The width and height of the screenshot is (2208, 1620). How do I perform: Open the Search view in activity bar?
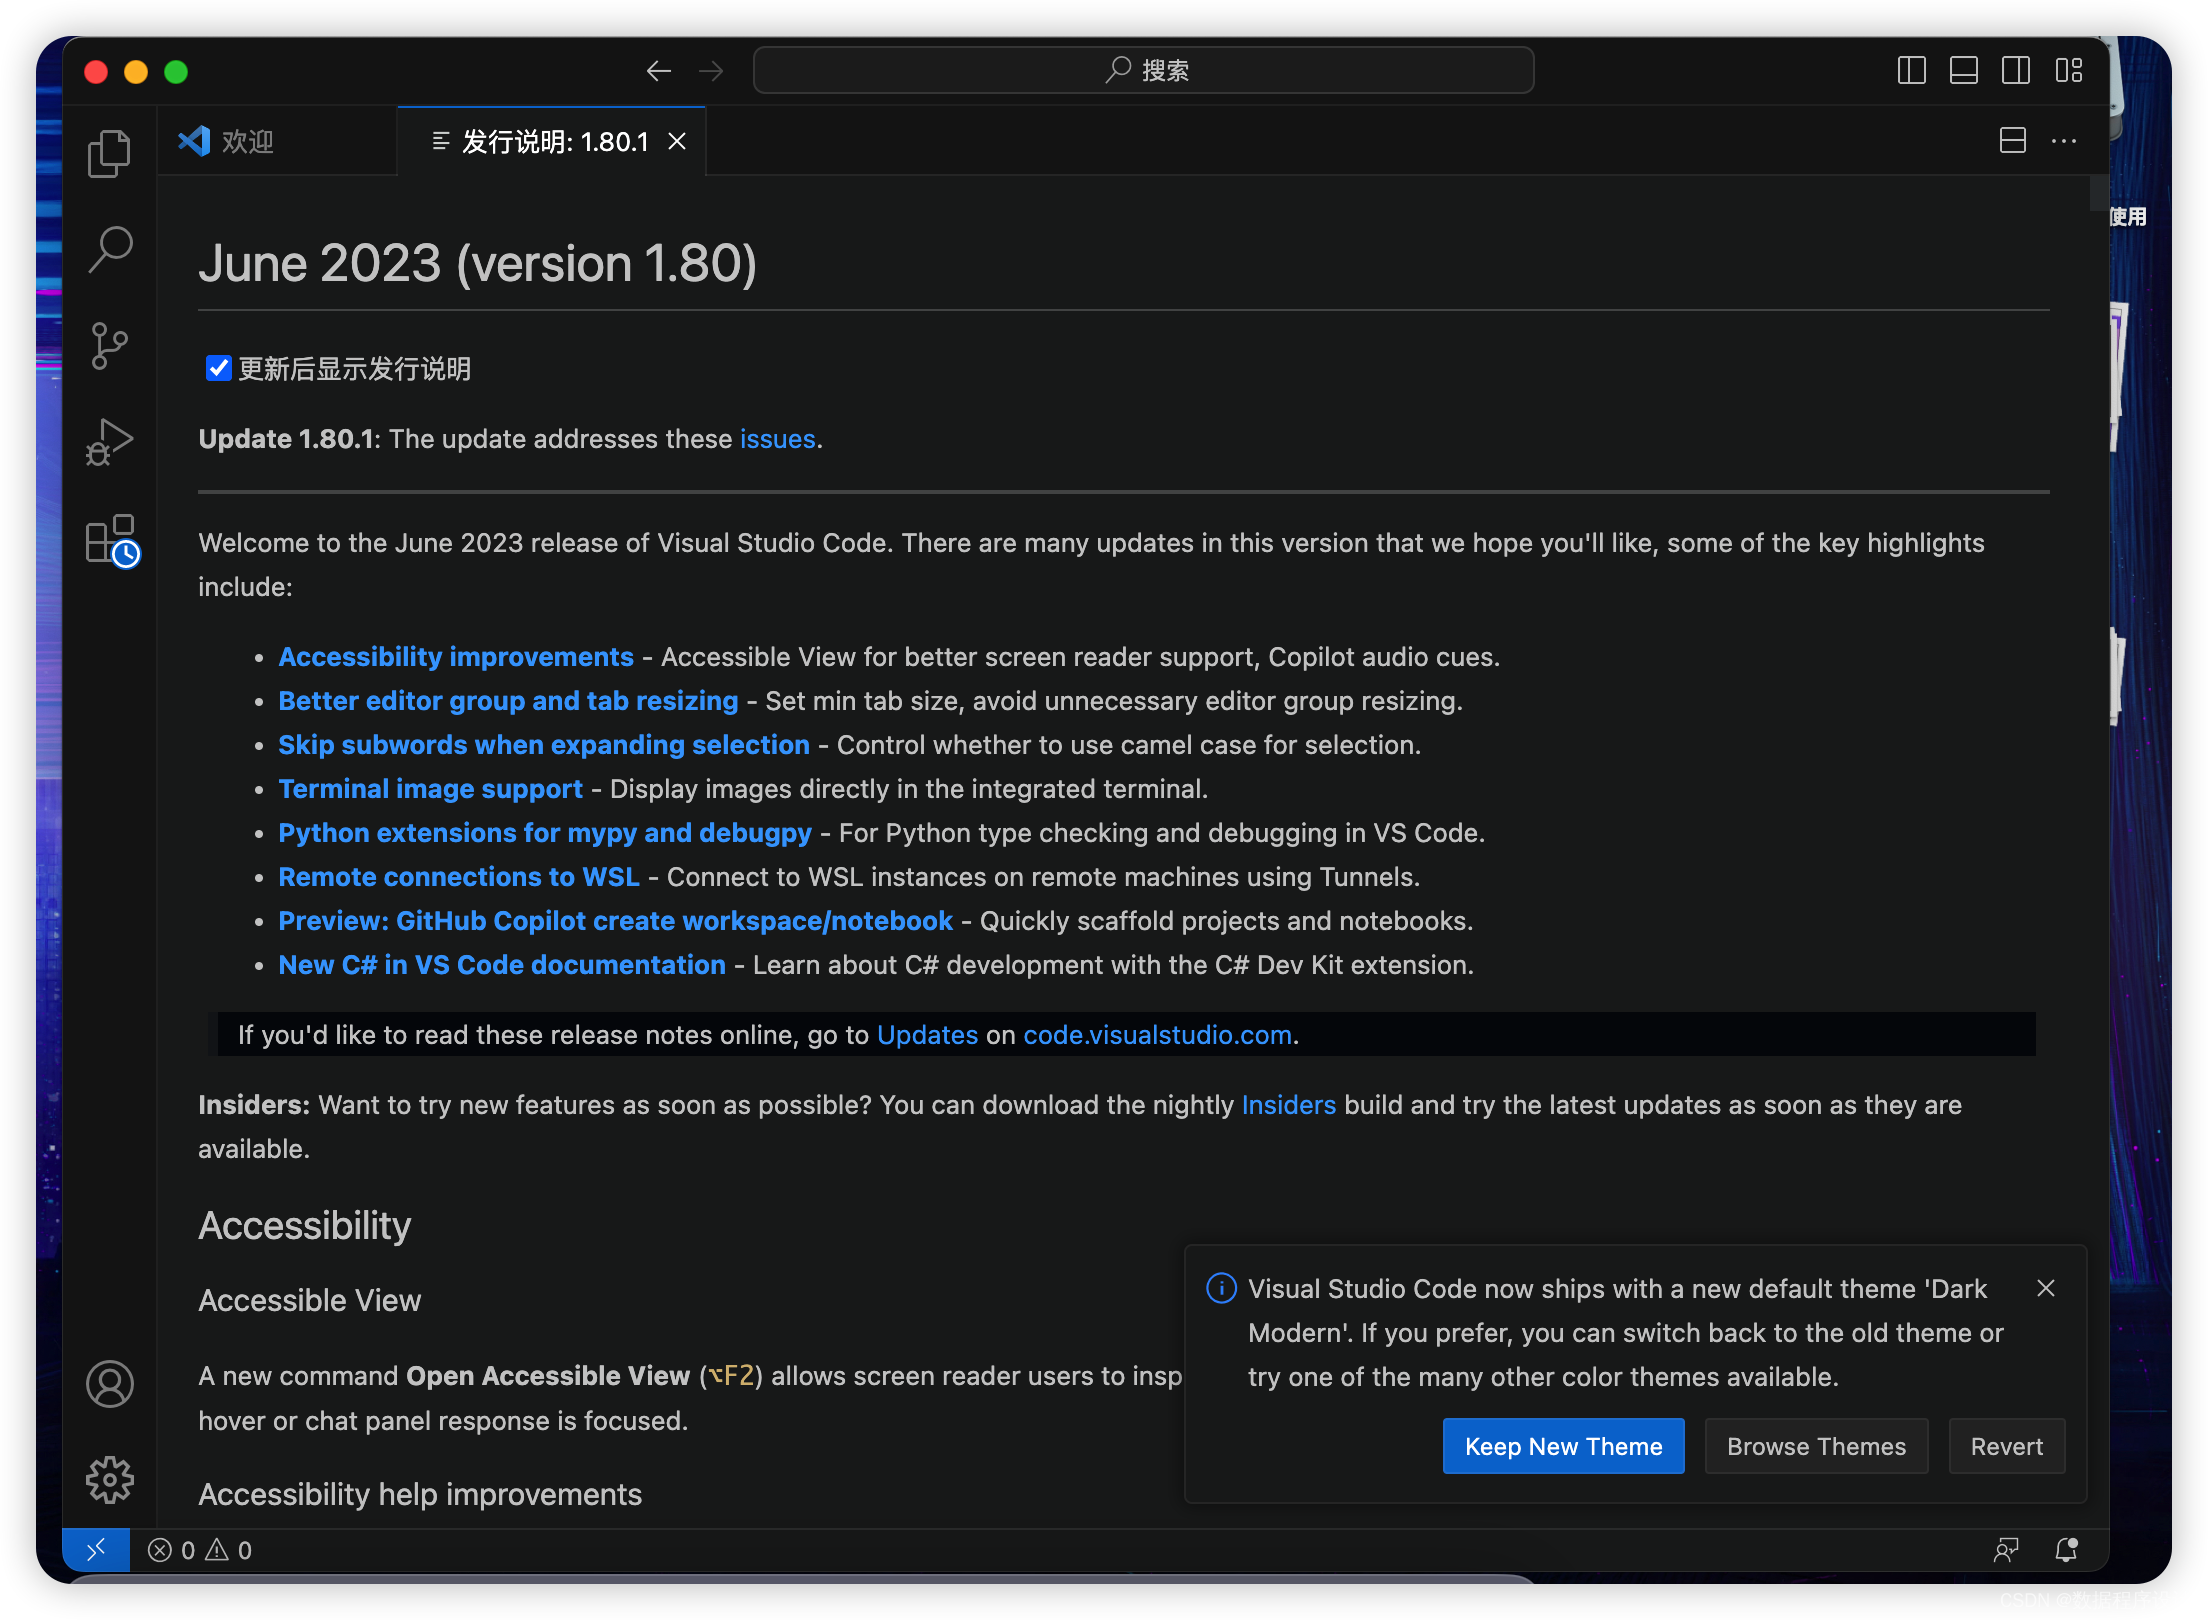[x=109, y=249]
